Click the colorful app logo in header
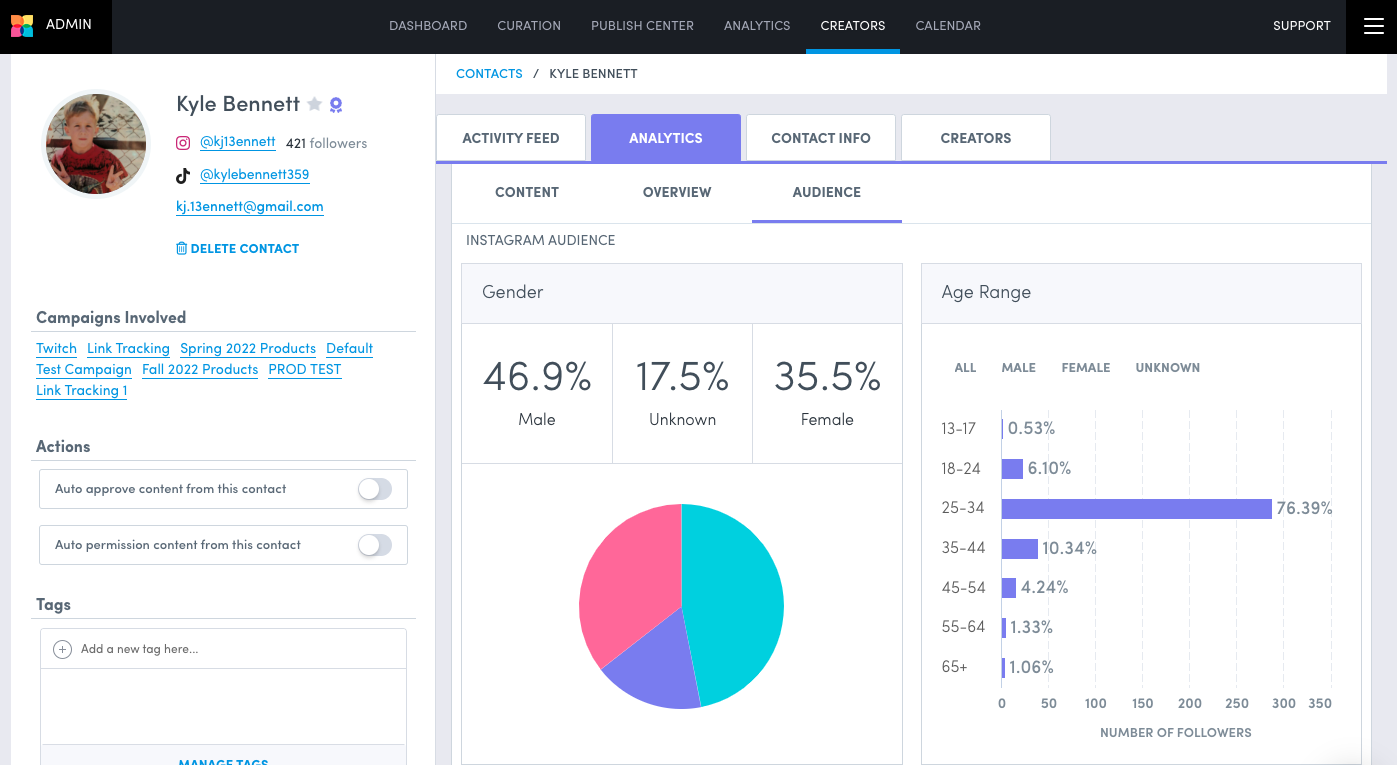 (x=22, y=25)
